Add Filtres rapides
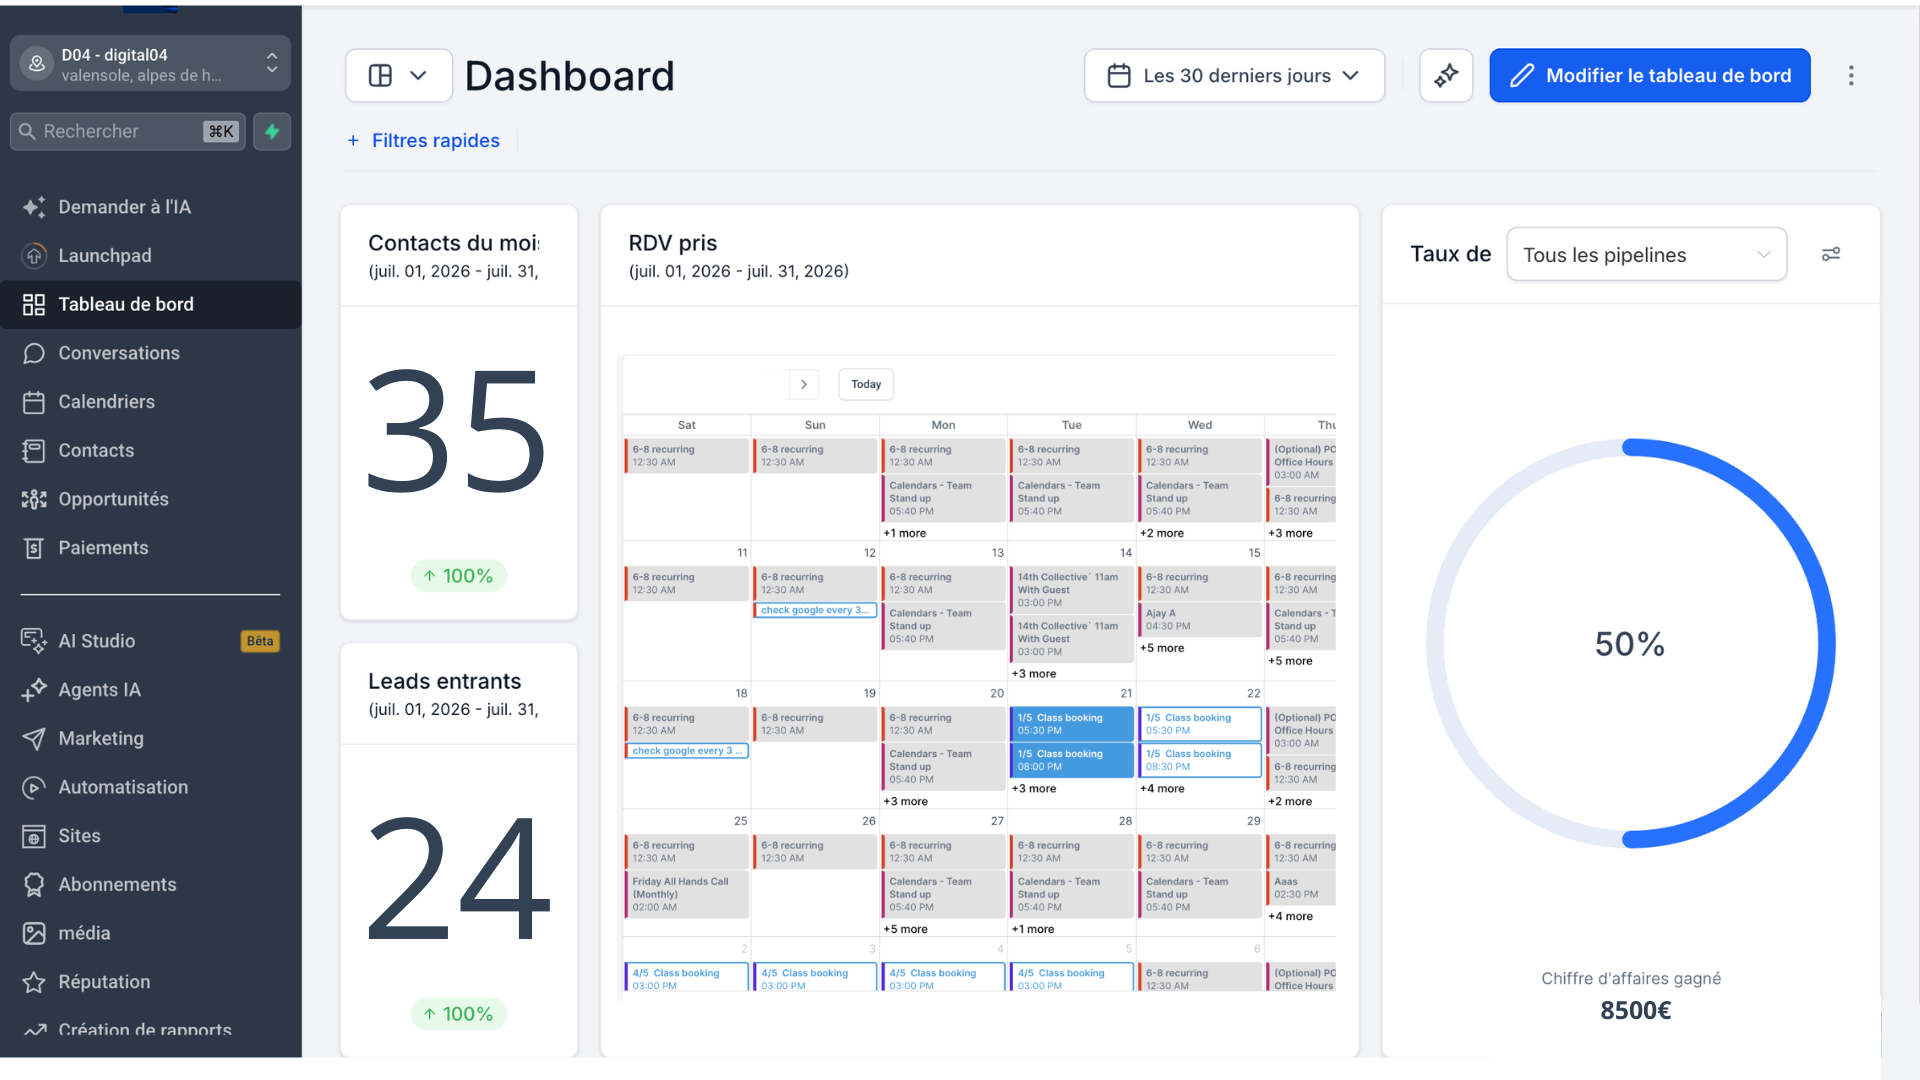The width and height of the screenshot is (1920, 1080). point(423,141)
